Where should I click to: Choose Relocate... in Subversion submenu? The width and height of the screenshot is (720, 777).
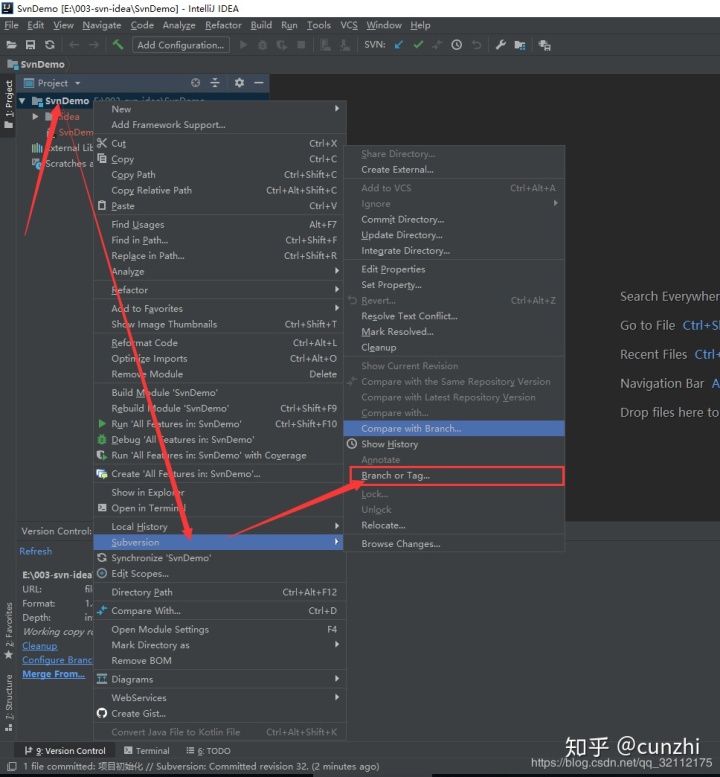(454, 525)
